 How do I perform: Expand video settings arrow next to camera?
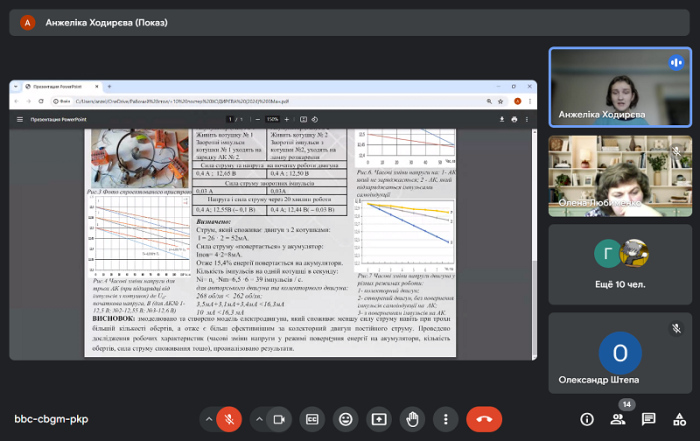[x=258, y=419]
